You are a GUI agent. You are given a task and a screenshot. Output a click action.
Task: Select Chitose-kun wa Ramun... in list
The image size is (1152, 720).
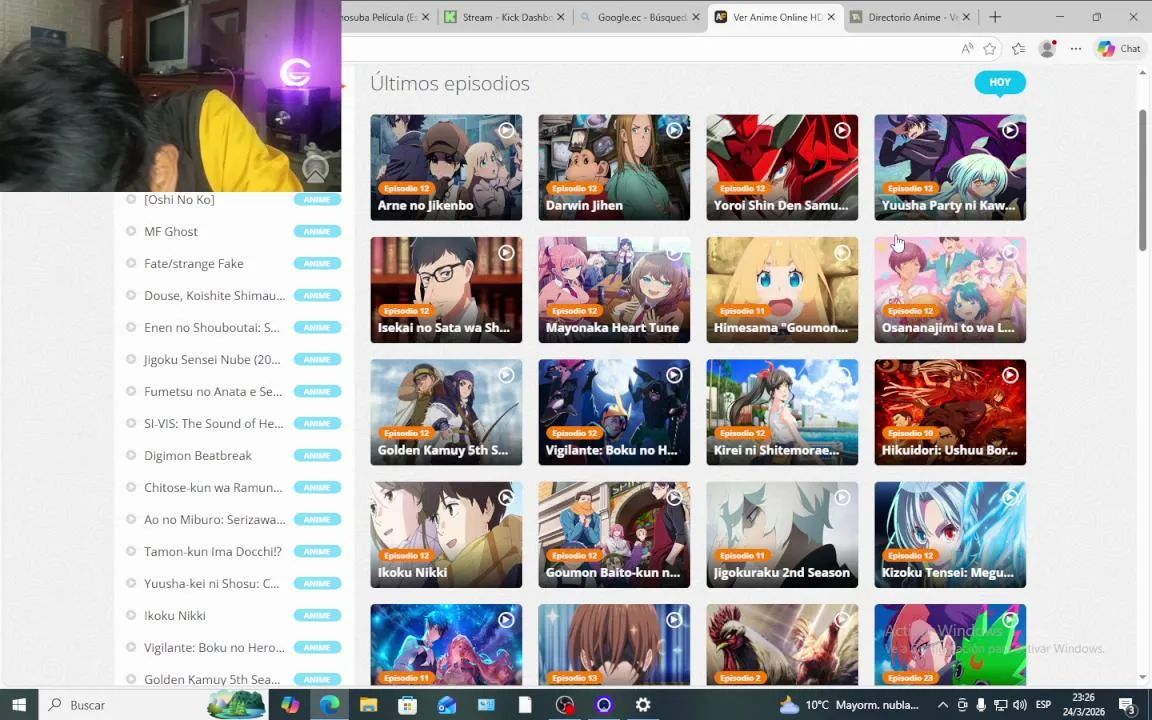pyautogui.click(x=213, y=487)
